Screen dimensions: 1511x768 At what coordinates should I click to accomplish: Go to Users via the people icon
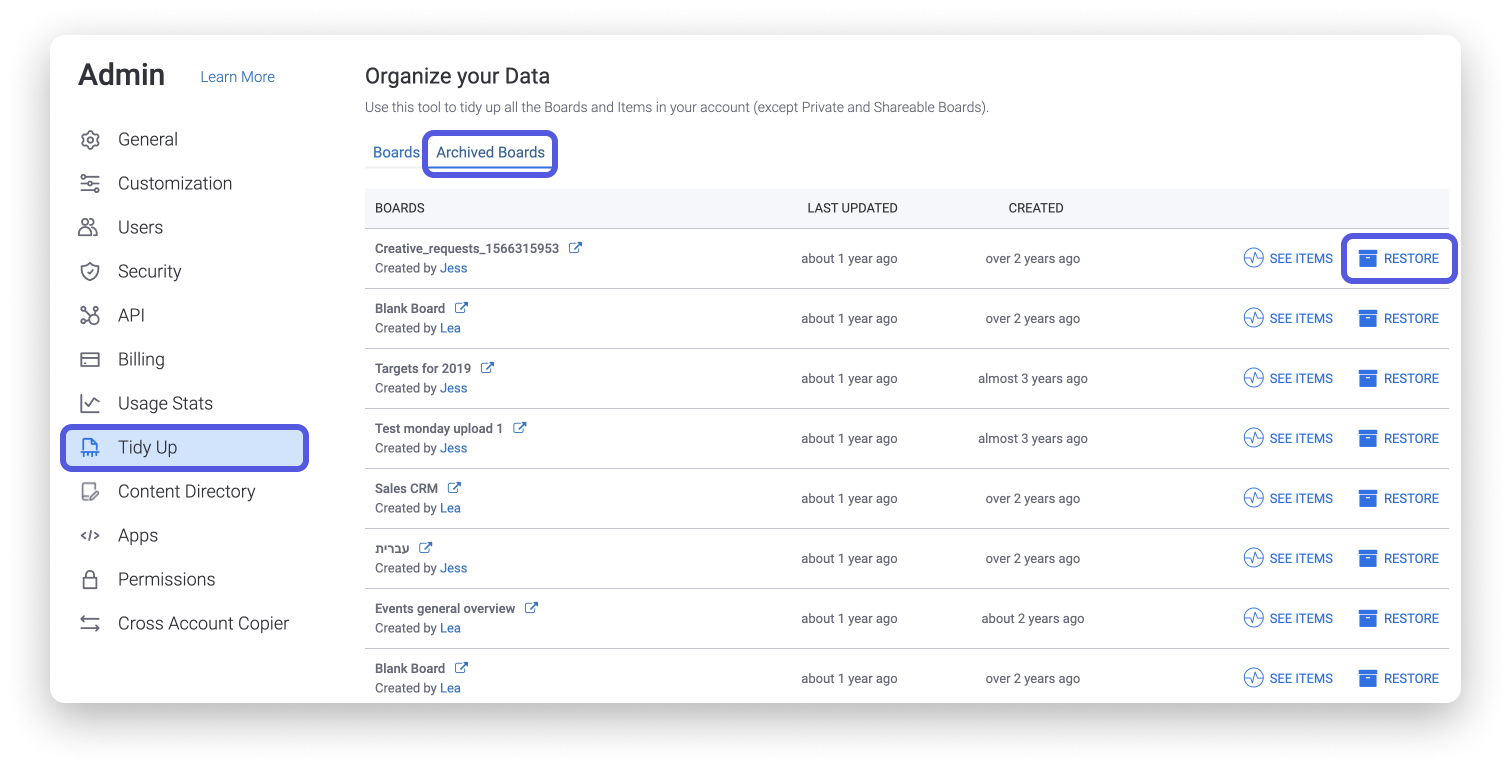(89, 228)
